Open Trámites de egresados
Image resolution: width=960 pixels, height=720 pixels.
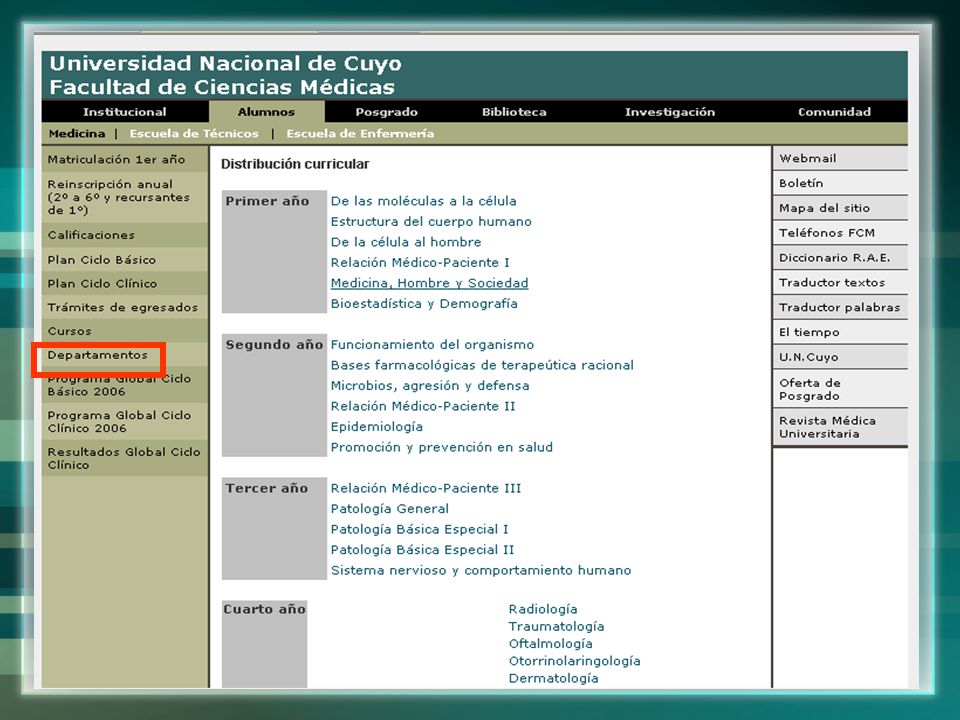(x=125, y=307)
